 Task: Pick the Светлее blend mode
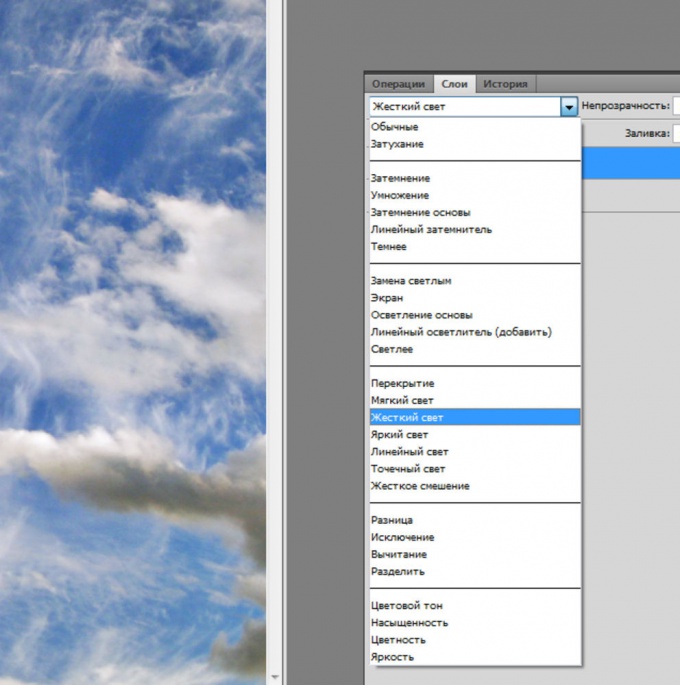click(475, 349)
